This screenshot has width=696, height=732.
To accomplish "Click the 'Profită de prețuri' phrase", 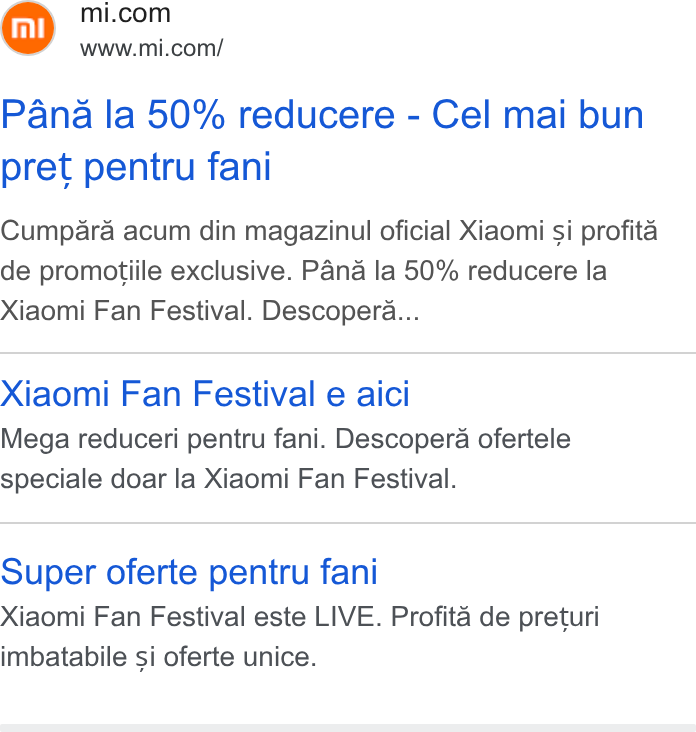I will 495,618.
